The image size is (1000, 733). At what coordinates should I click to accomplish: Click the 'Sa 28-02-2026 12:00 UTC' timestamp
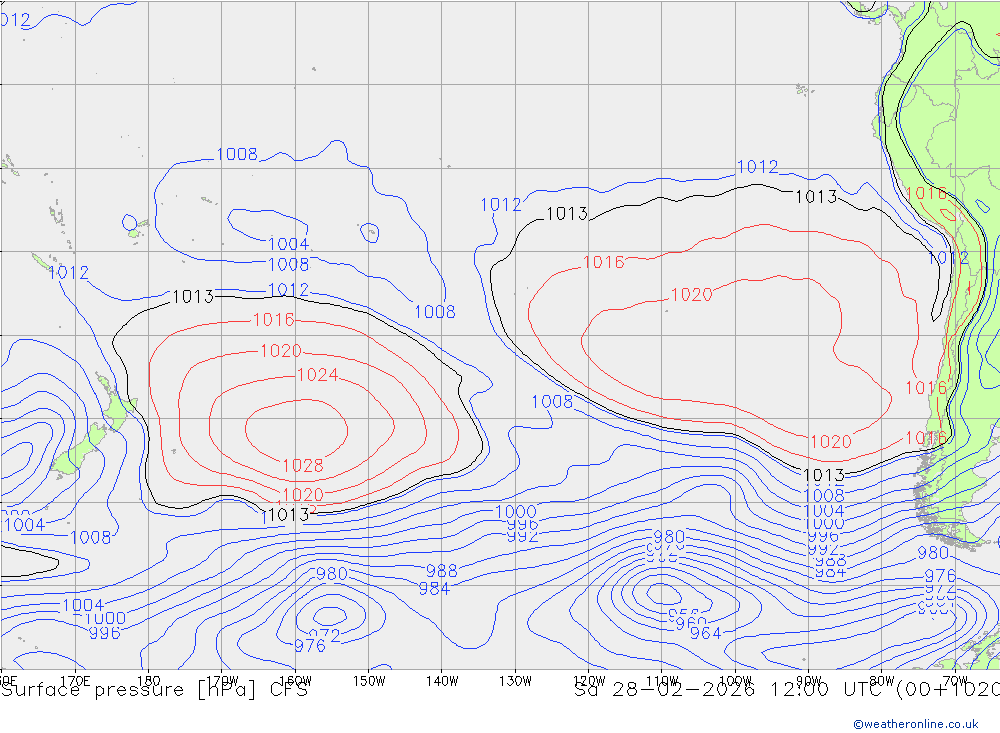[731, 690]
